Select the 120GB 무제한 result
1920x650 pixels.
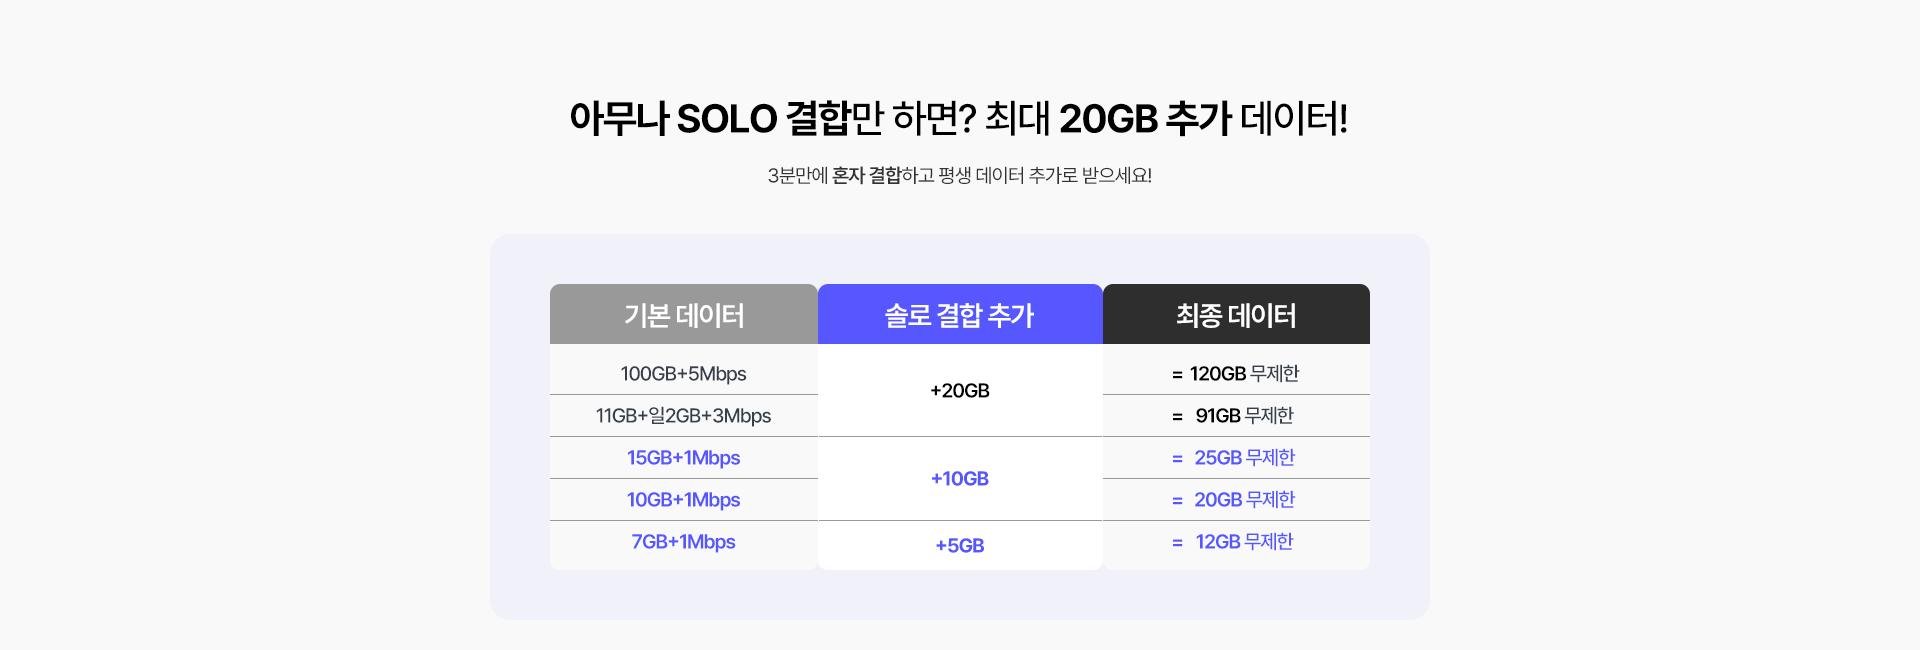tap(1244, 373)
